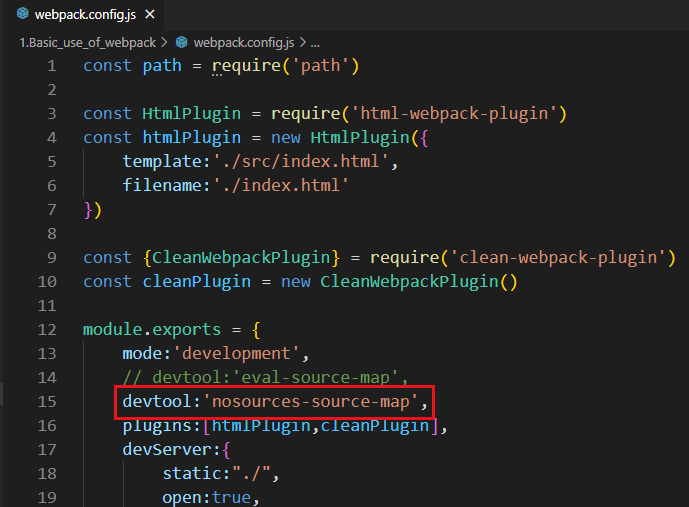
Task: Click the './src/index.html' template string
Action: pyautogui.click(x=301, y=162)
